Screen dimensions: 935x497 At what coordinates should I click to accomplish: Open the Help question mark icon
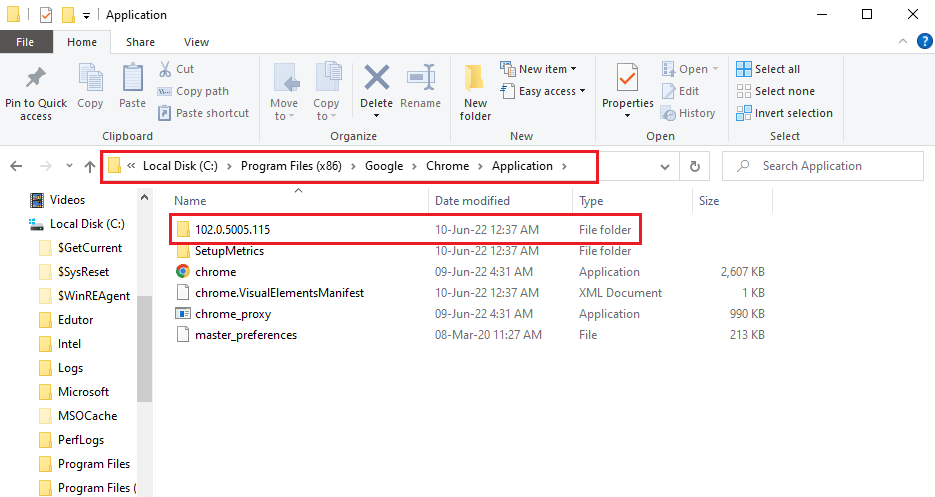click(x=924, y=41)
